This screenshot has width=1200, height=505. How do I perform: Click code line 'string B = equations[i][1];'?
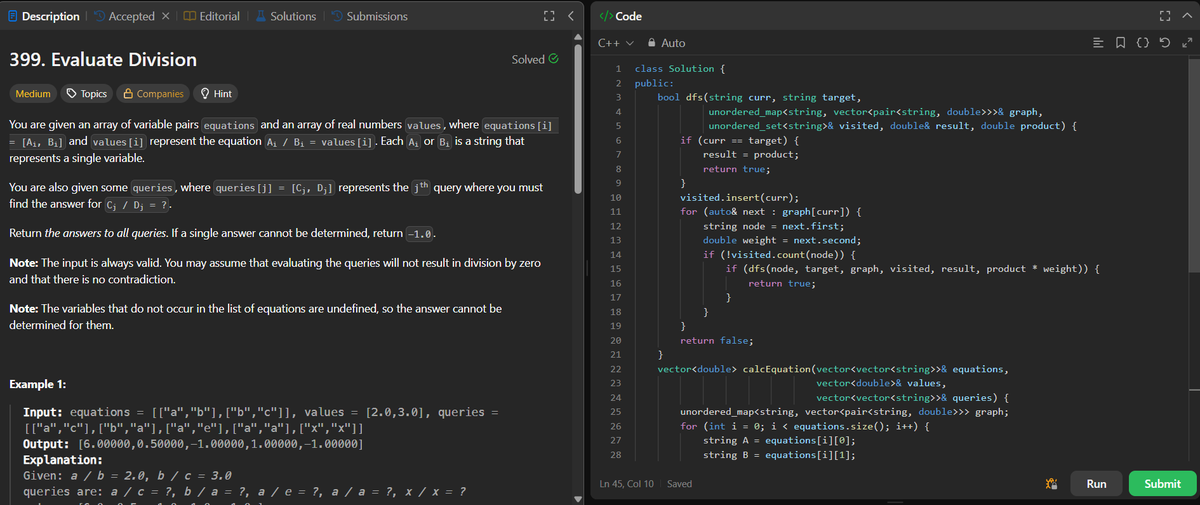pos(779,454)
